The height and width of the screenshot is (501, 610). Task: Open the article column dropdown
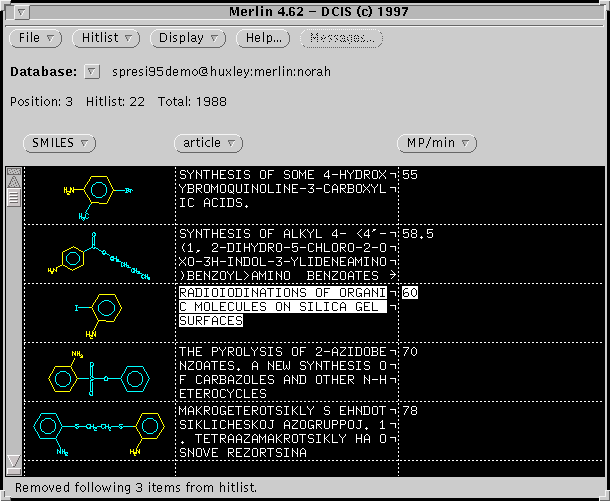coord(208,143)
